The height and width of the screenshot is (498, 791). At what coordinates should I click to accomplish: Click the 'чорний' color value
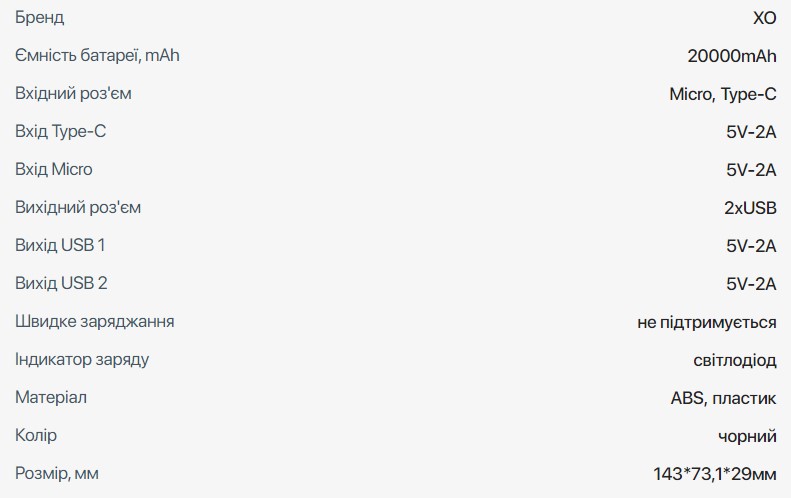point(747,436)
